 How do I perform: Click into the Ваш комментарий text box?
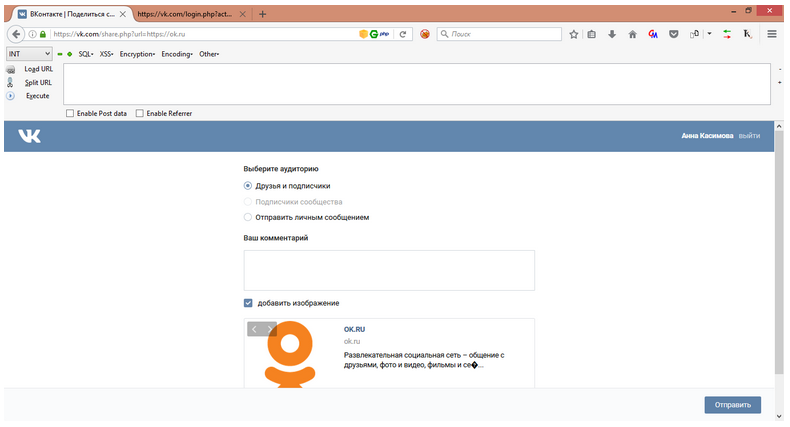tap(389, 270)
